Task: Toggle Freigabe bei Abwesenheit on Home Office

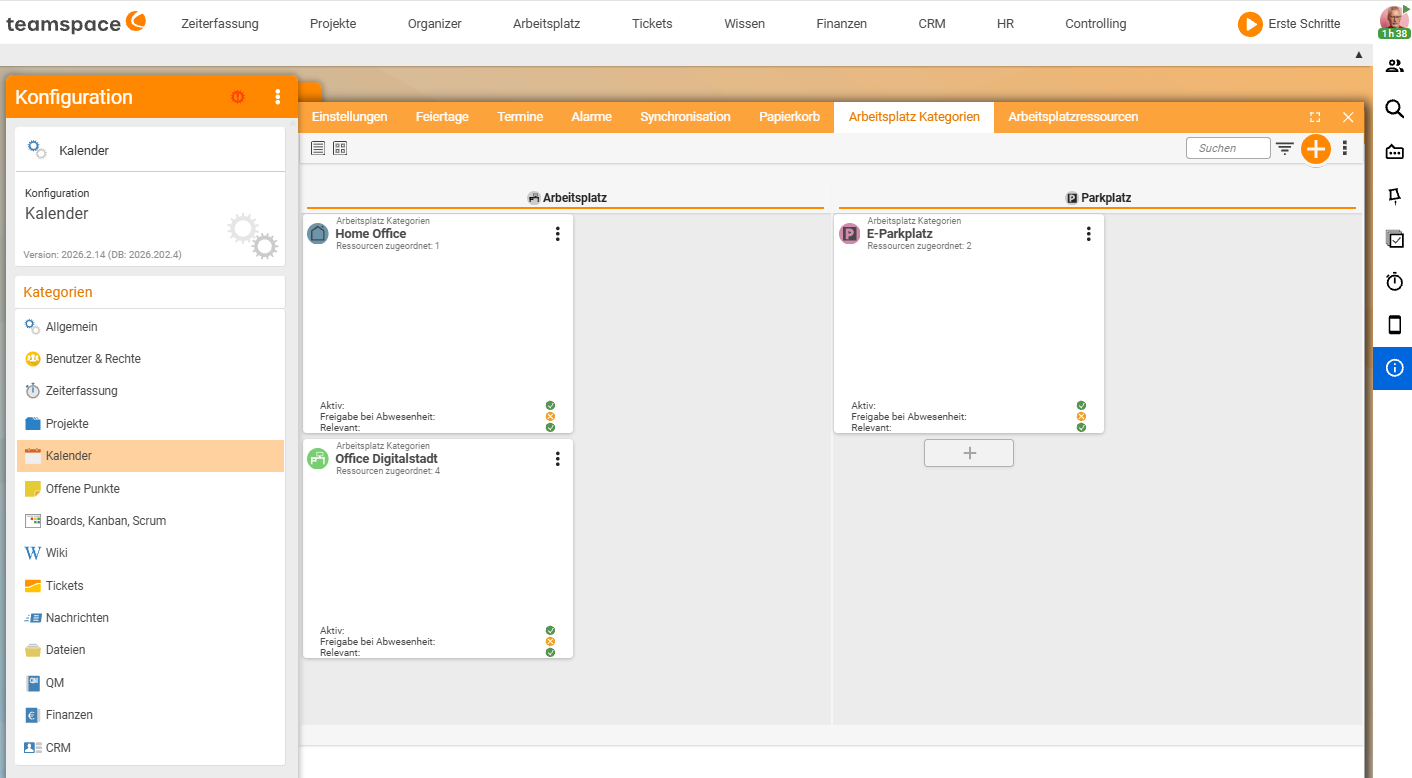Action: pos(550,416)
